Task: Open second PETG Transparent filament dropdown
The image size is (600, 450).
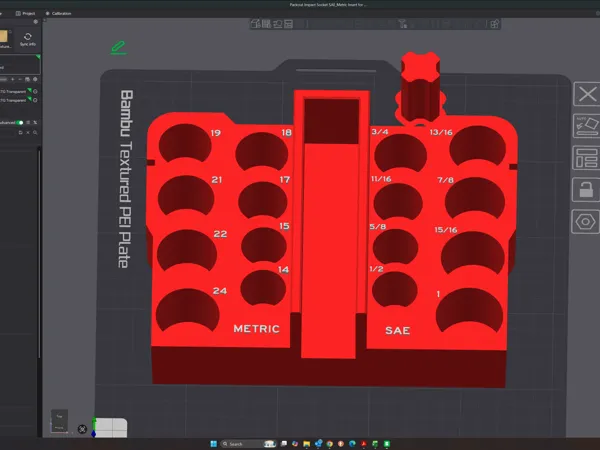Action: [15, 100]
